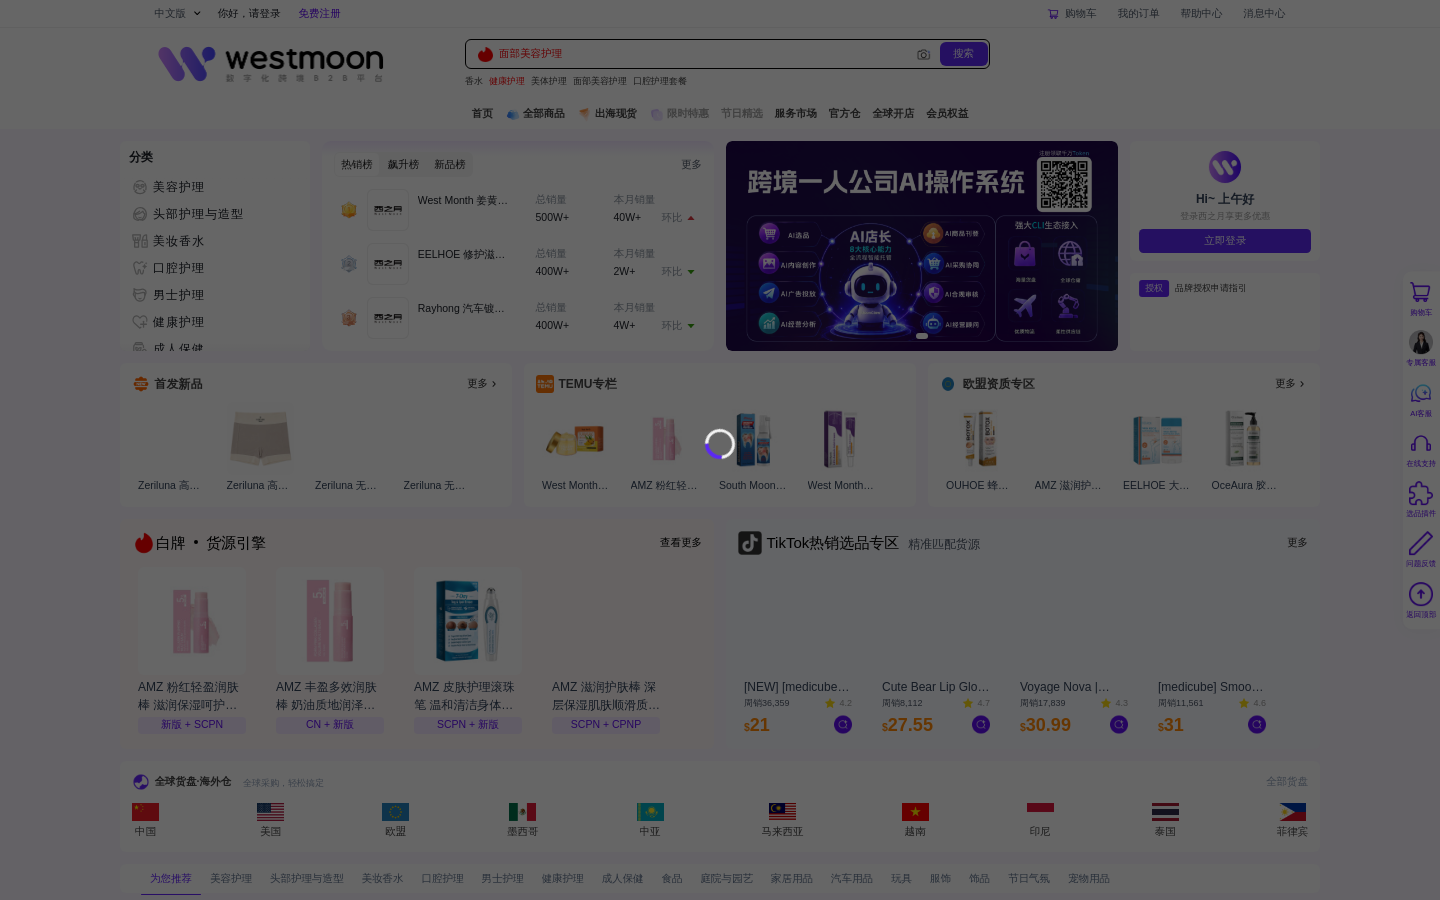Viewport: 1440px width, 900px height.
Task: Click the round purple icon on the $30.99 product
Action: (x=1119, y=724)
